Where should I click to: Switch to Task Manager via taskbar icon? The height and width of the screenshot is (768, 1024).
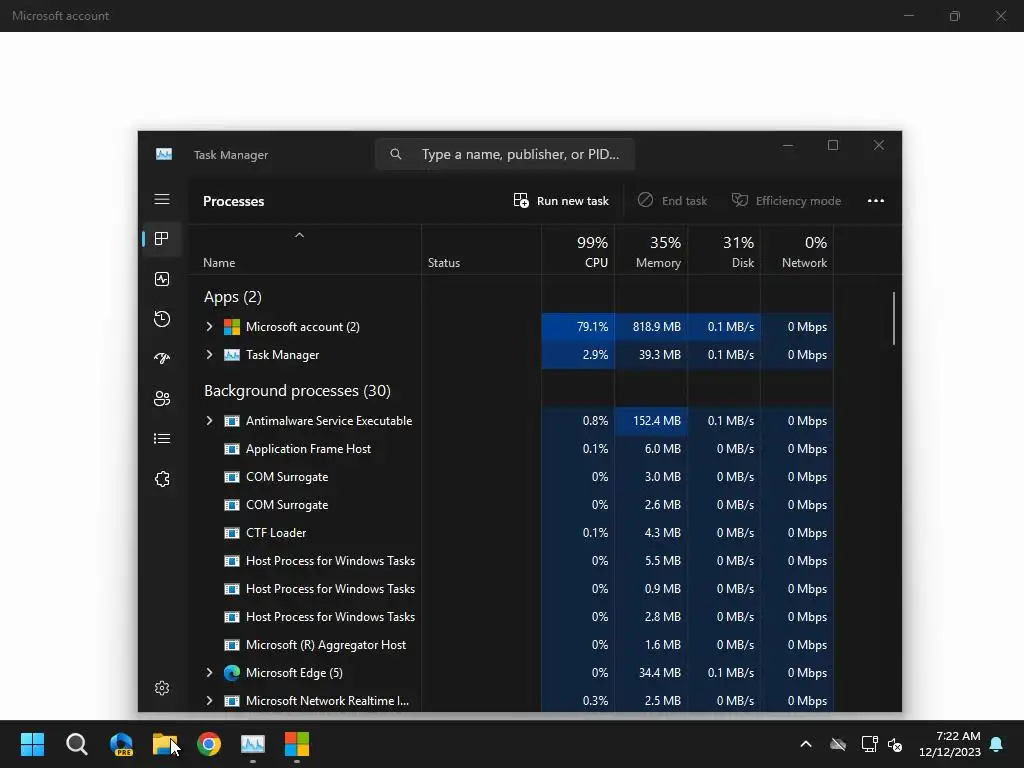point(253,744)
